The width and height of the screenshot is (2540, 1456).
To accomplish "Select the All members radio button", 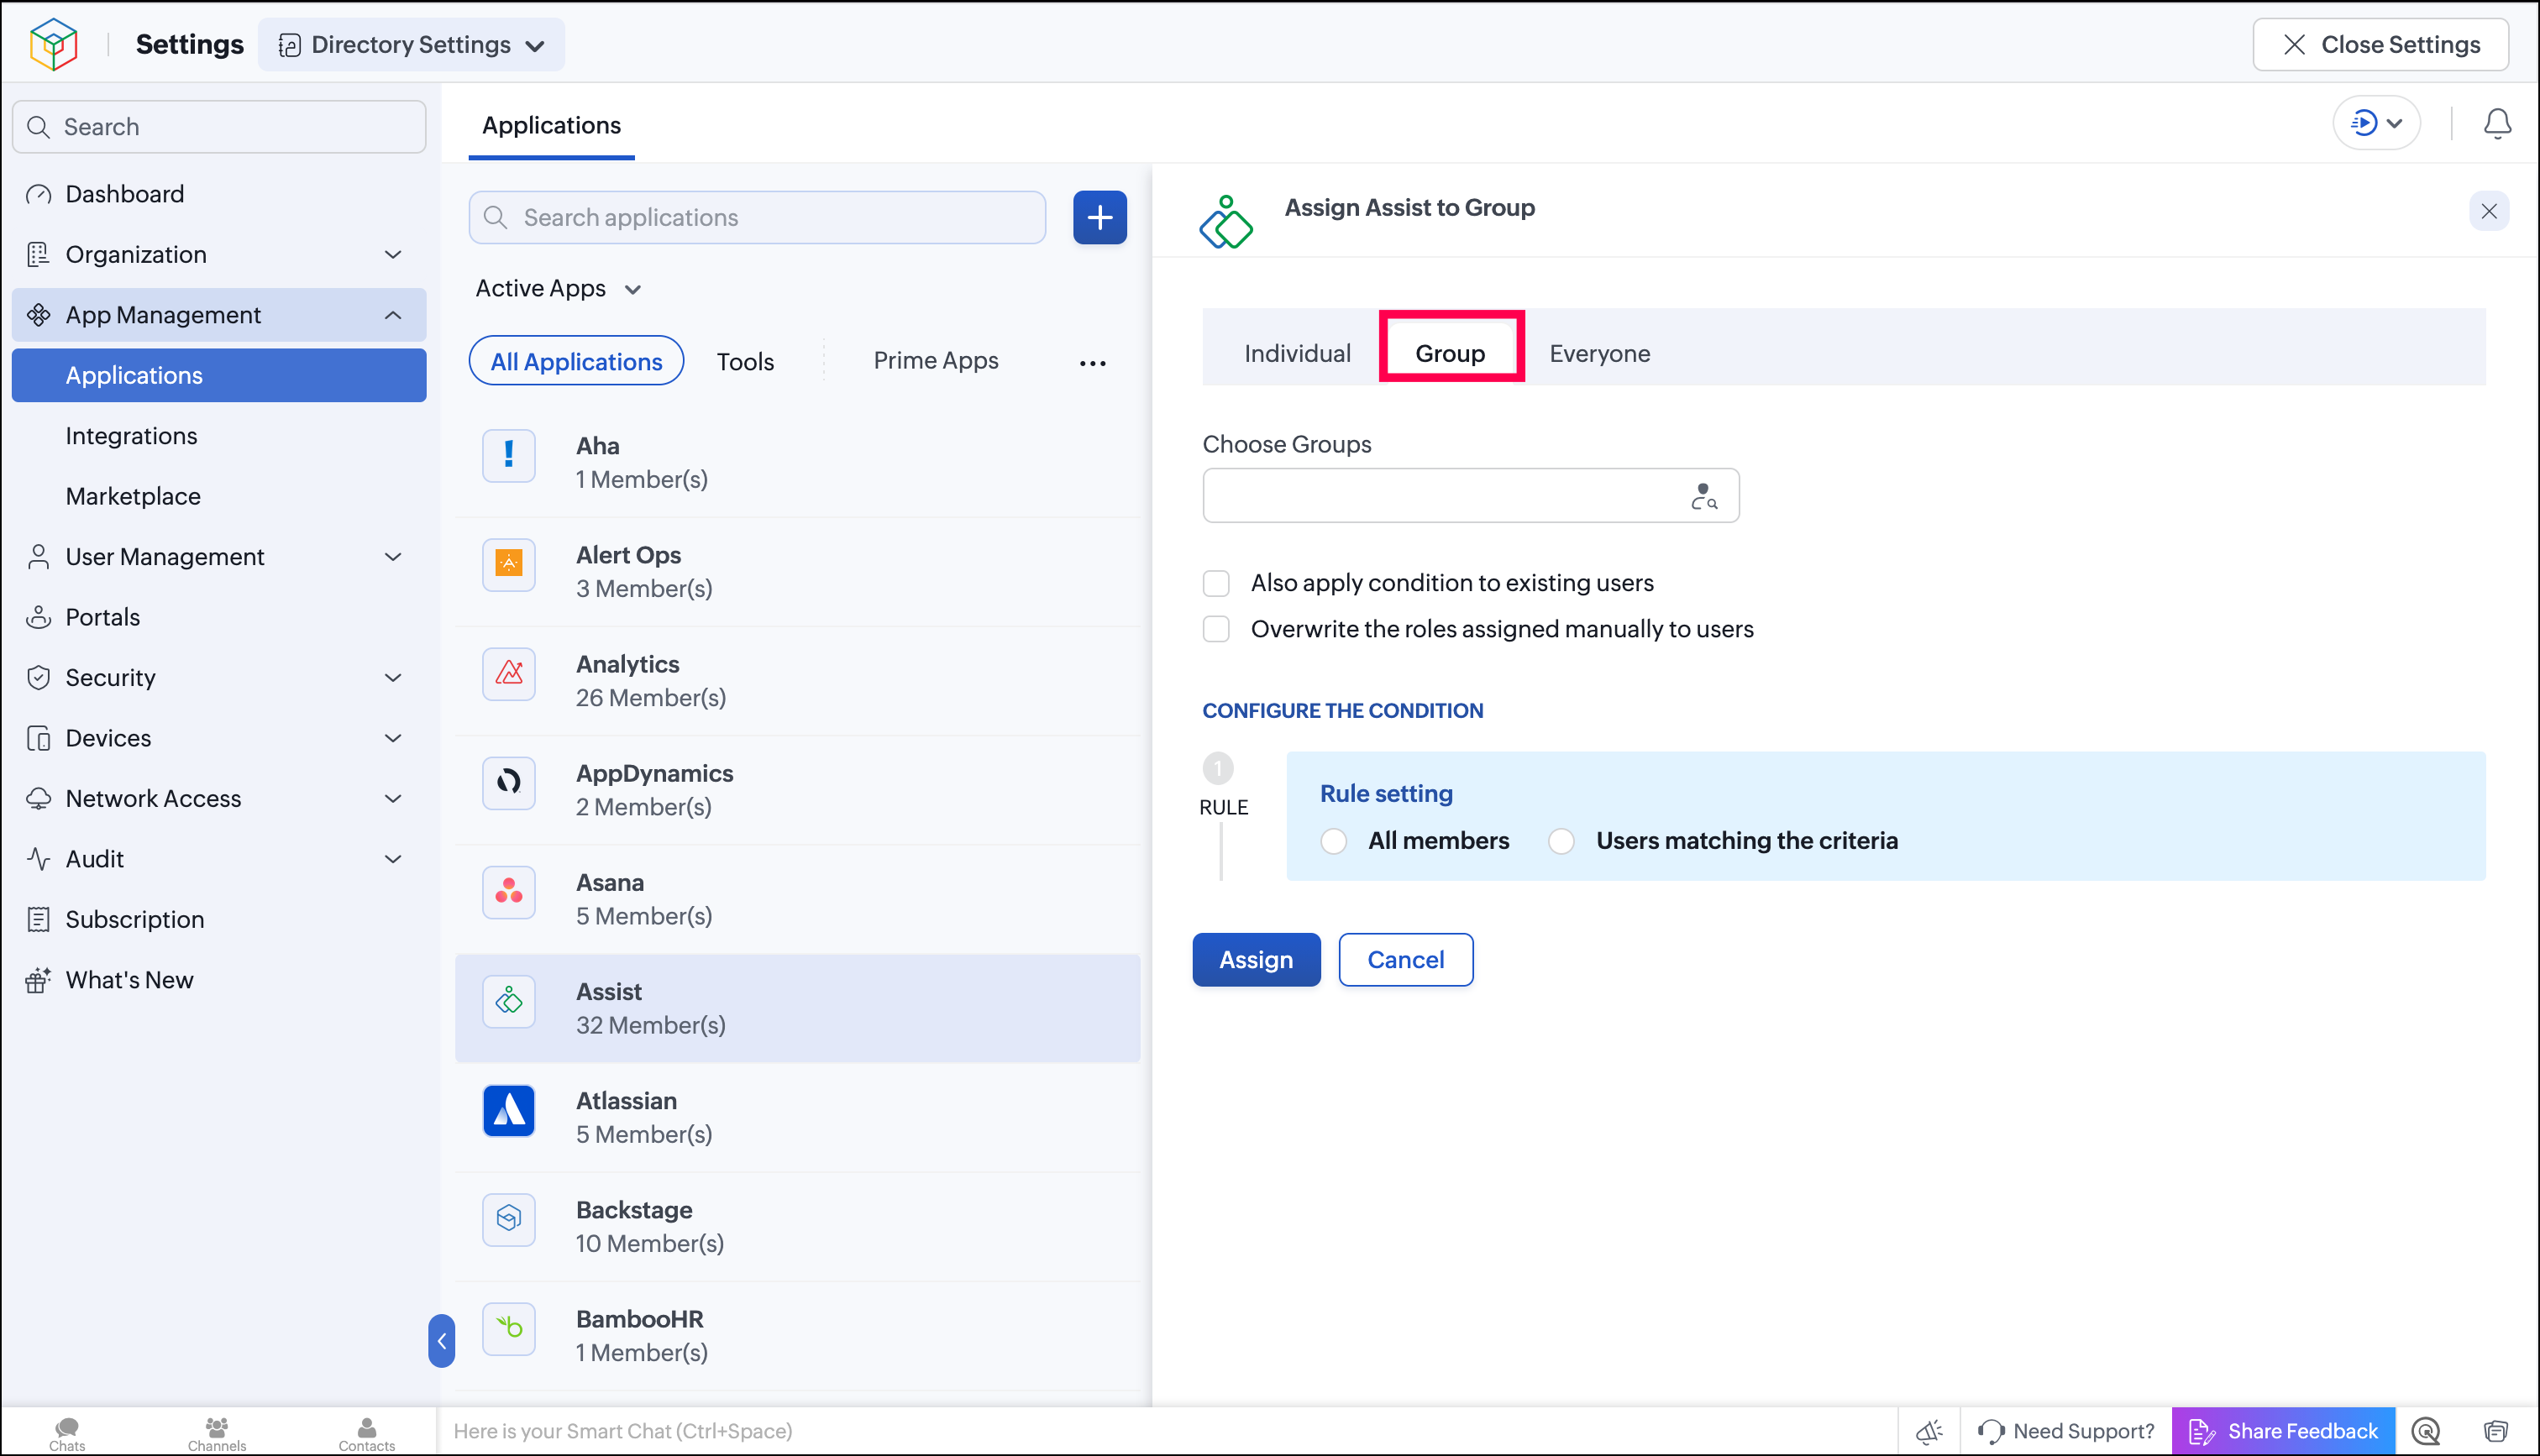I will tap(1333, 841).
